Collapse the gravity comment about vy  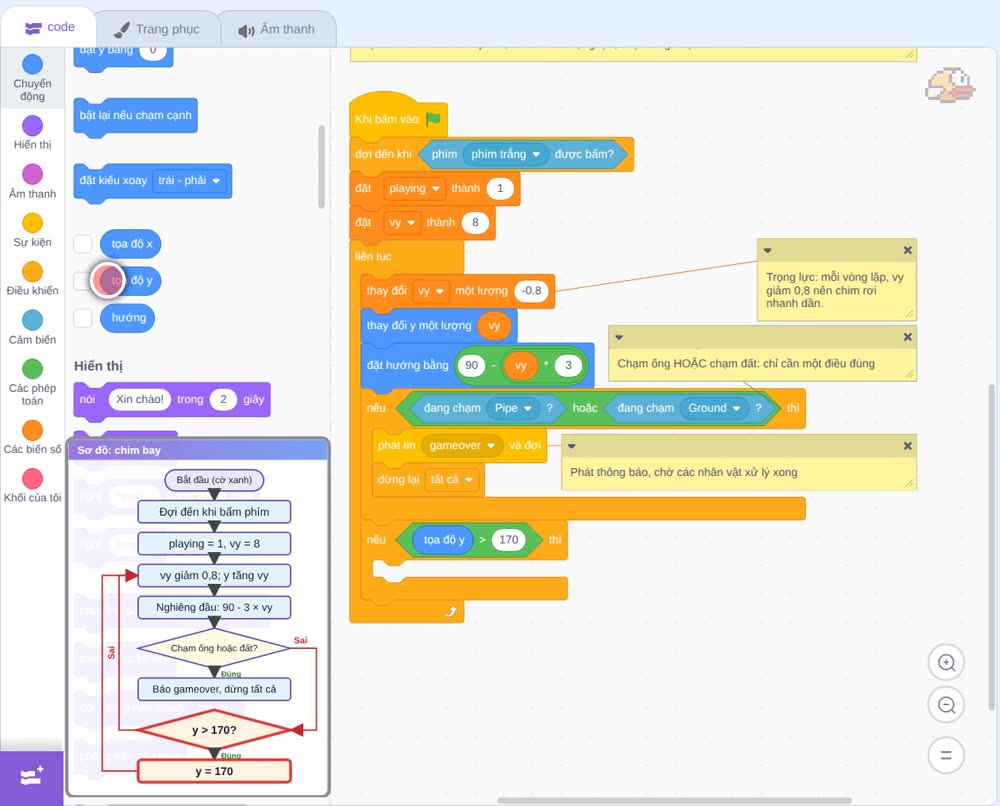(x=768, y=251)
